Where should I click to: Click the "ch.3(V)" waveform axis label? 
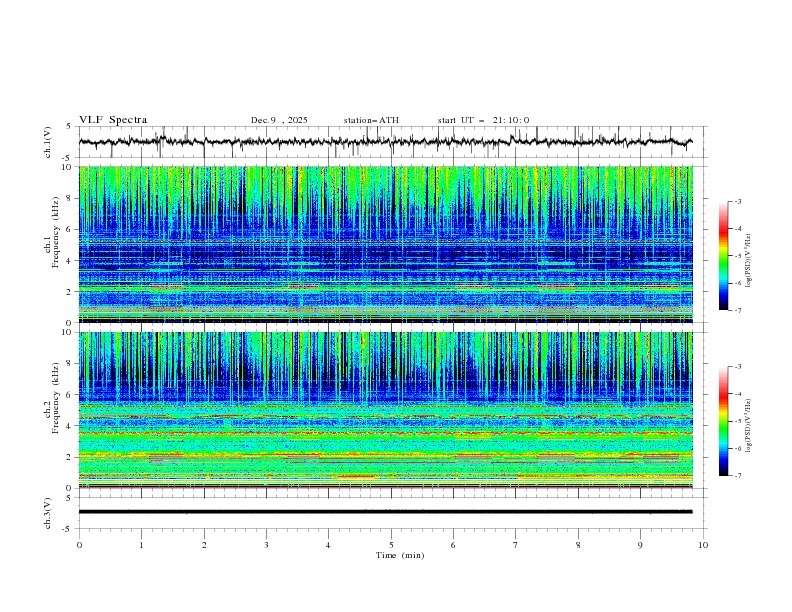(48, 513)
